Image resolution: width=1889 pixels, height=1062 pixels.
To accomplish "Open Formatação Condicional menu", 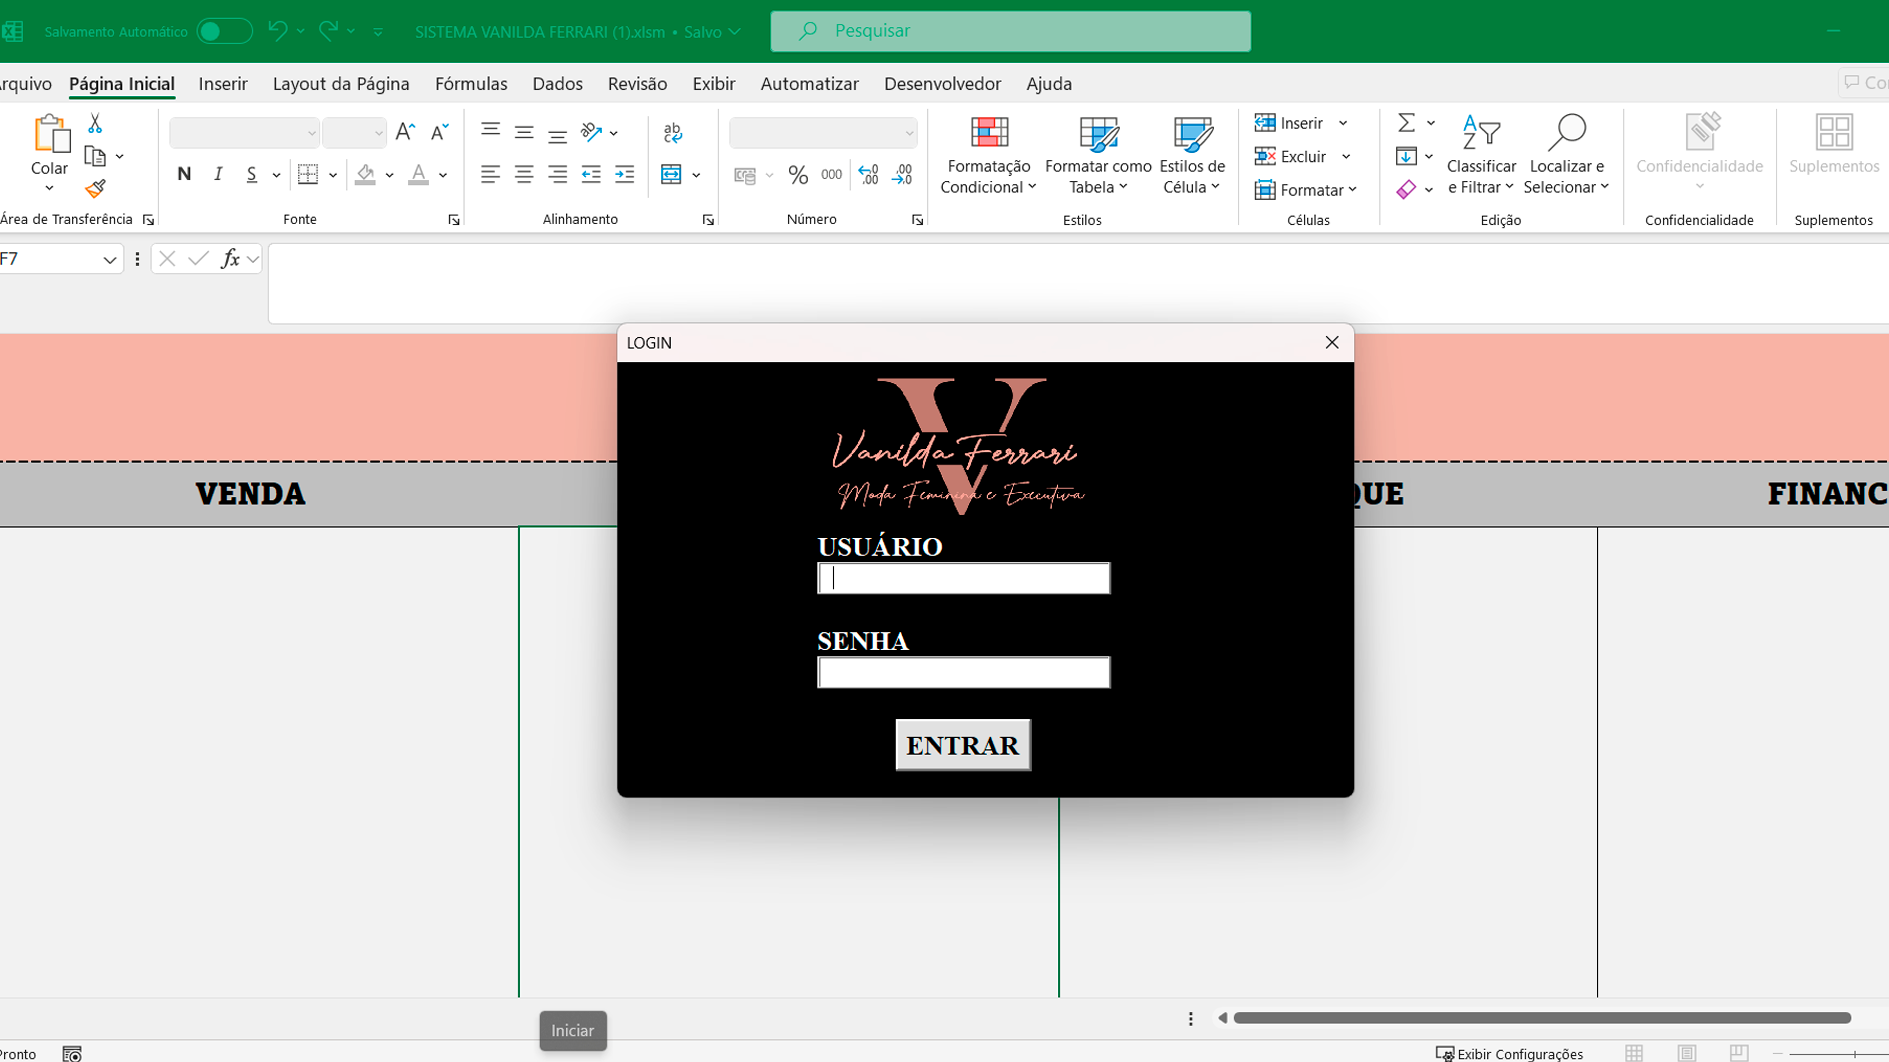I will point(988,155).
